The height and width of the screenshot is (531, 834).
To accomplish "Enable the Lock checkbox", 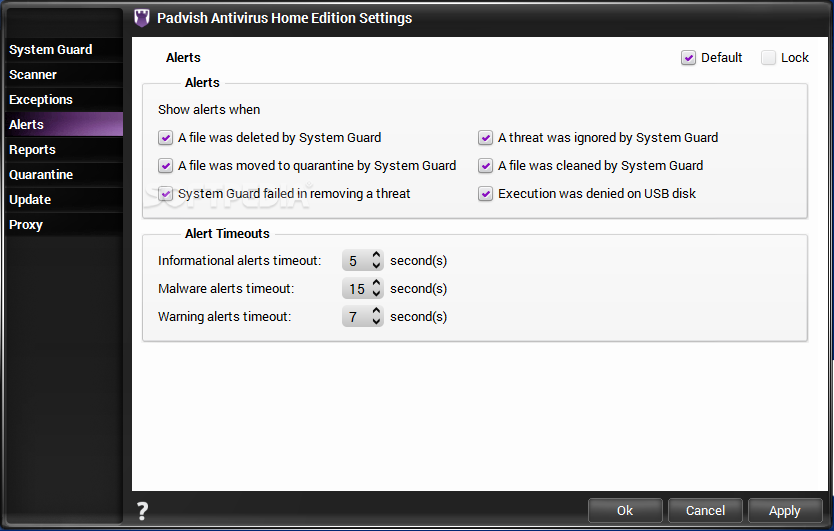I will (x=768, y=57).
